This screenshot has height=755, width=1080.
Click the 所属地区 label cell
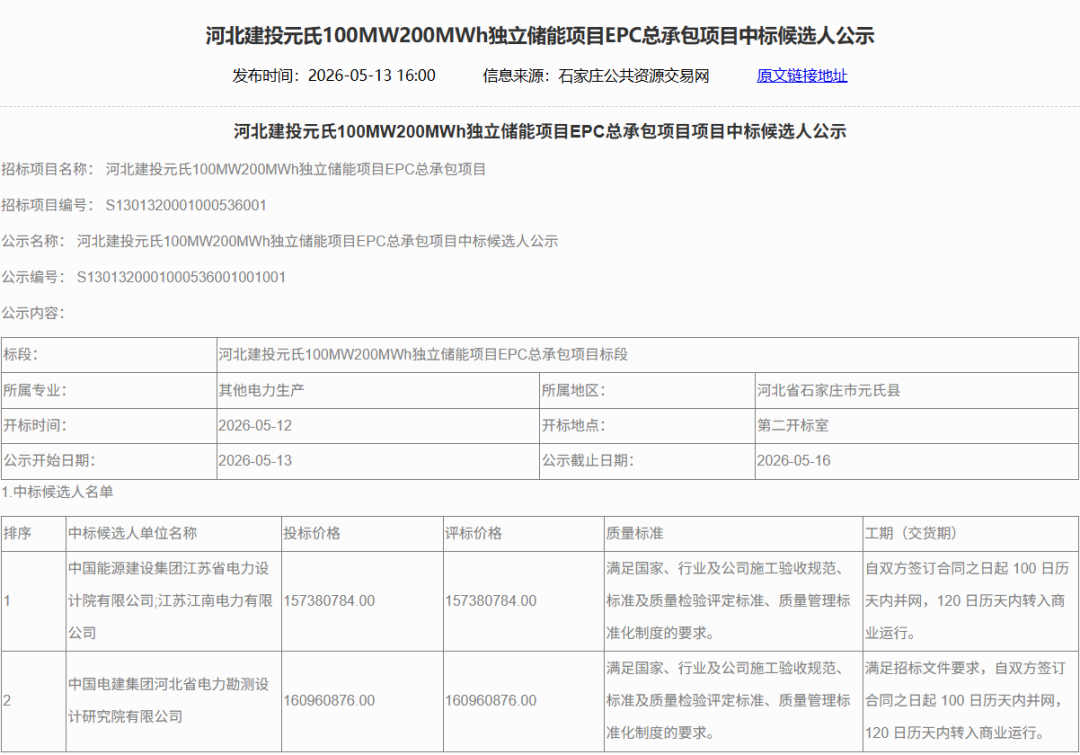pos(647,391)
